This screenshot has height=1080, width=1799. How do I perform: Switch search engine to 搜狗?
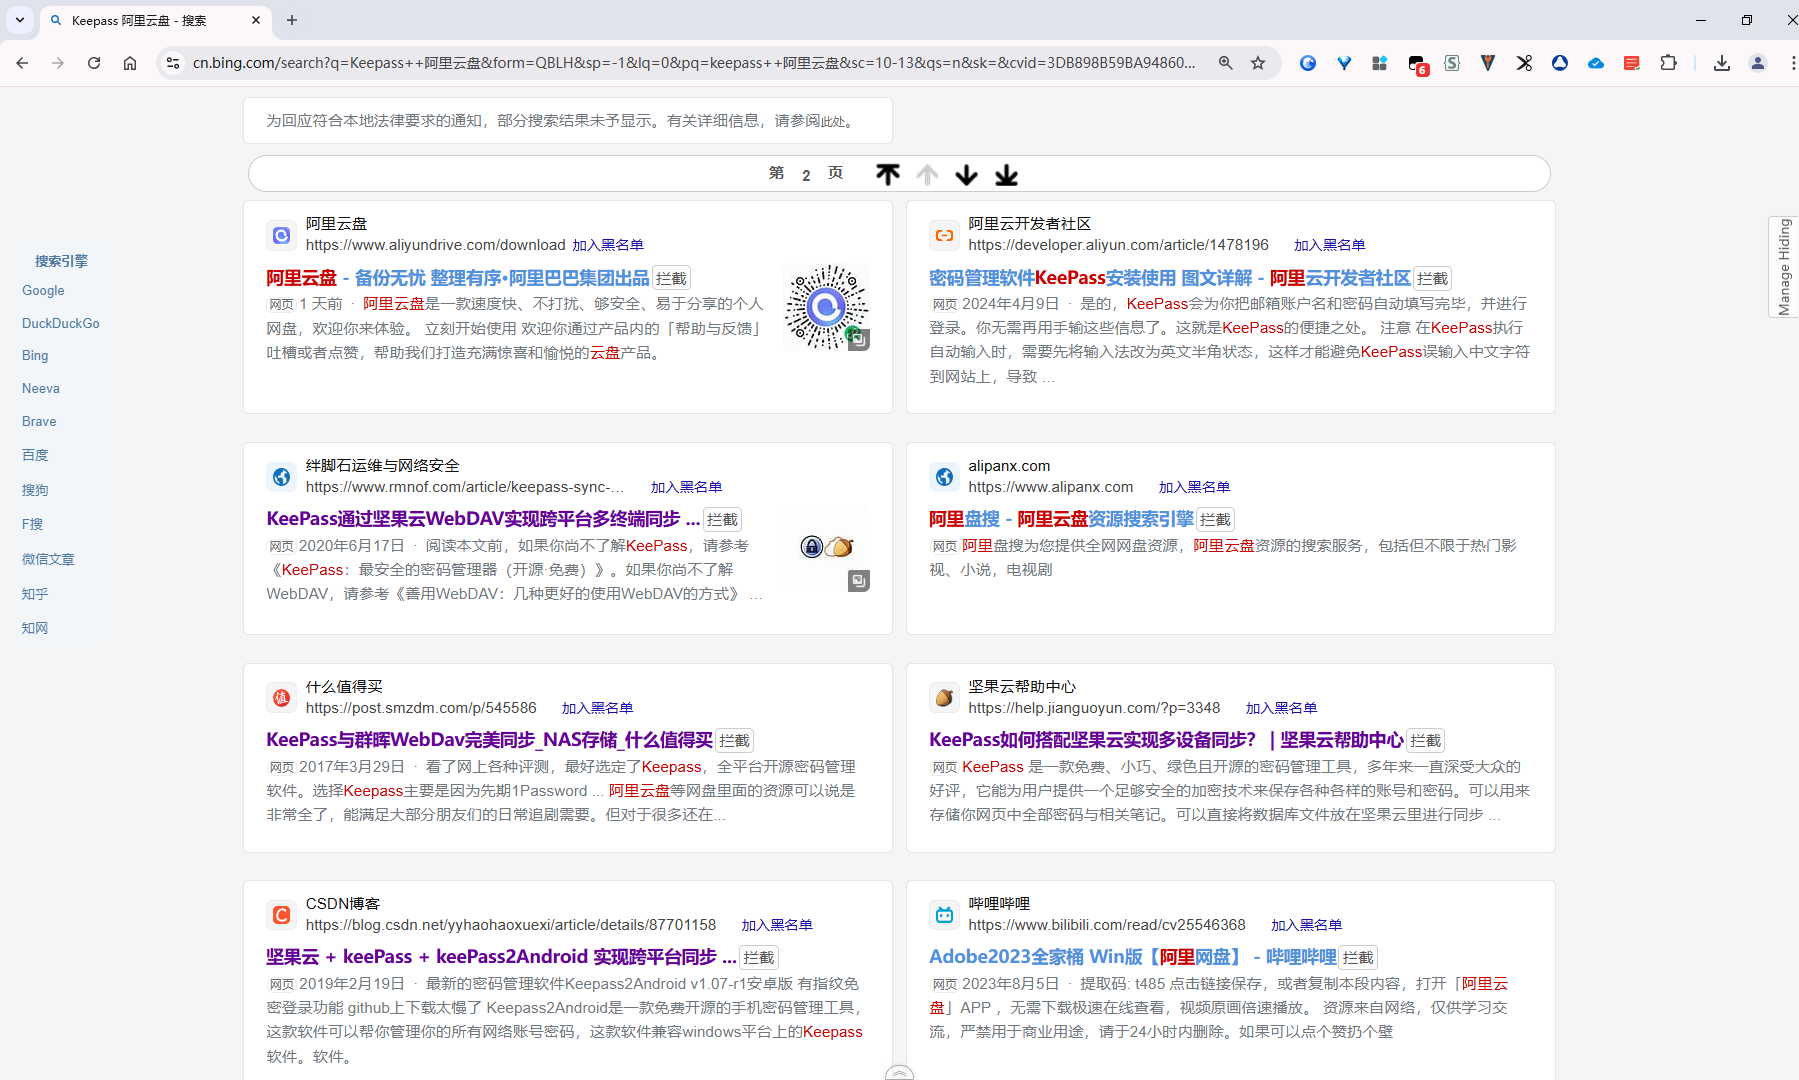[x=35, y=490]
